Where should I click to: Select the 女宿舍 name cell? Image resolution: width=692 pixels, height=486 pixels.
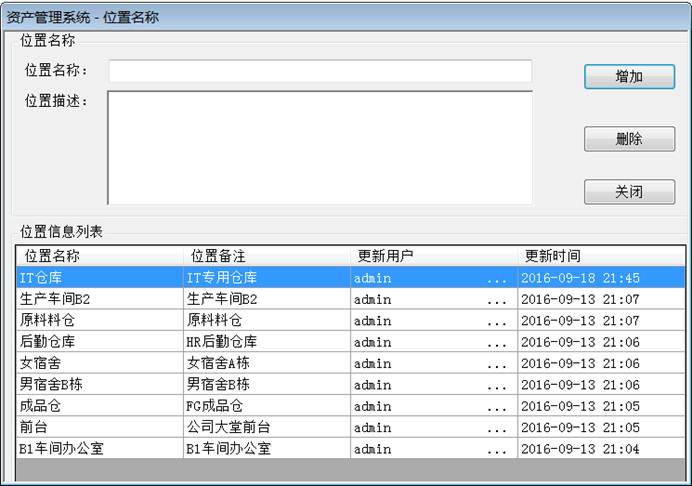100,363
